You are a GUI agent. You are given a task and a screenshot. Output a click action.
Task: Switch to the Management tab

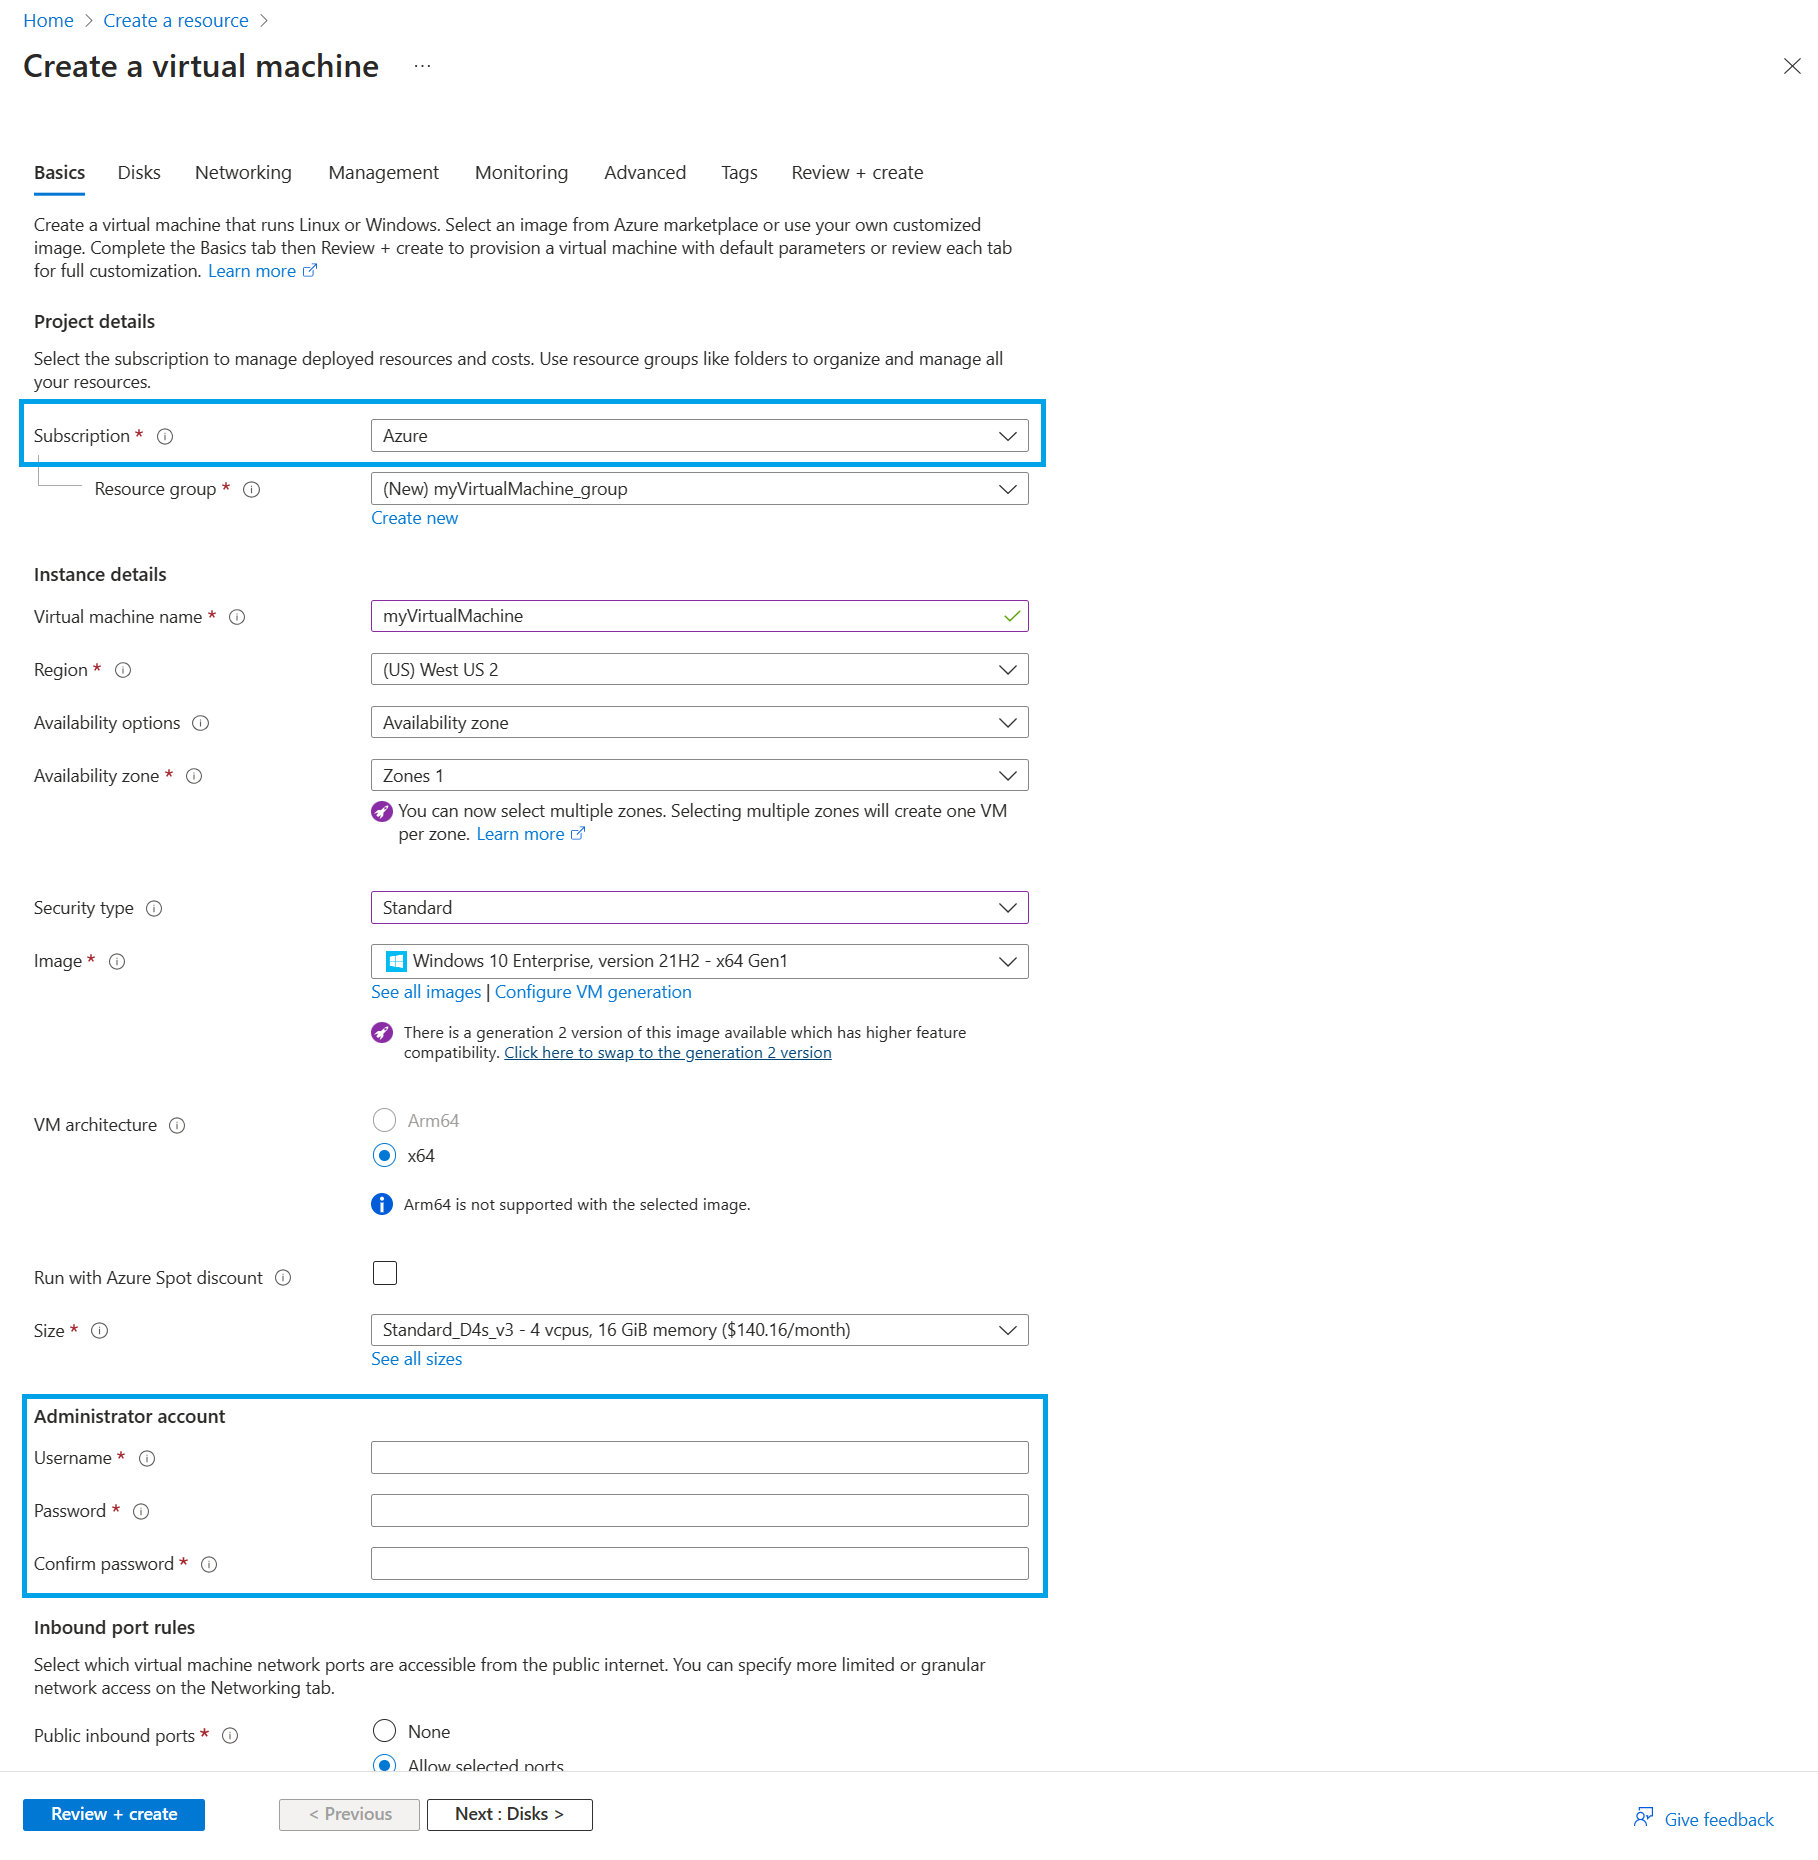[x=383, y=173]
